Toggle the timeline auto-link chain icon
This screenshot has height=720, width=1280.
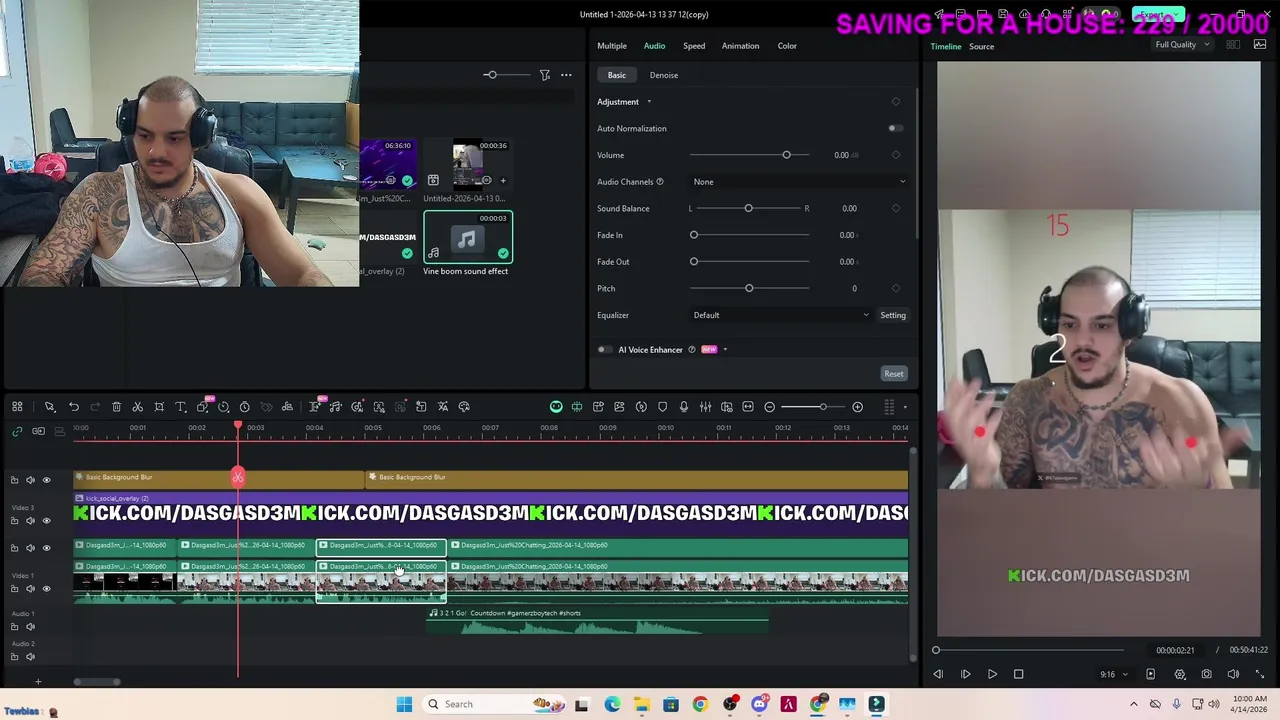point(17,431)
